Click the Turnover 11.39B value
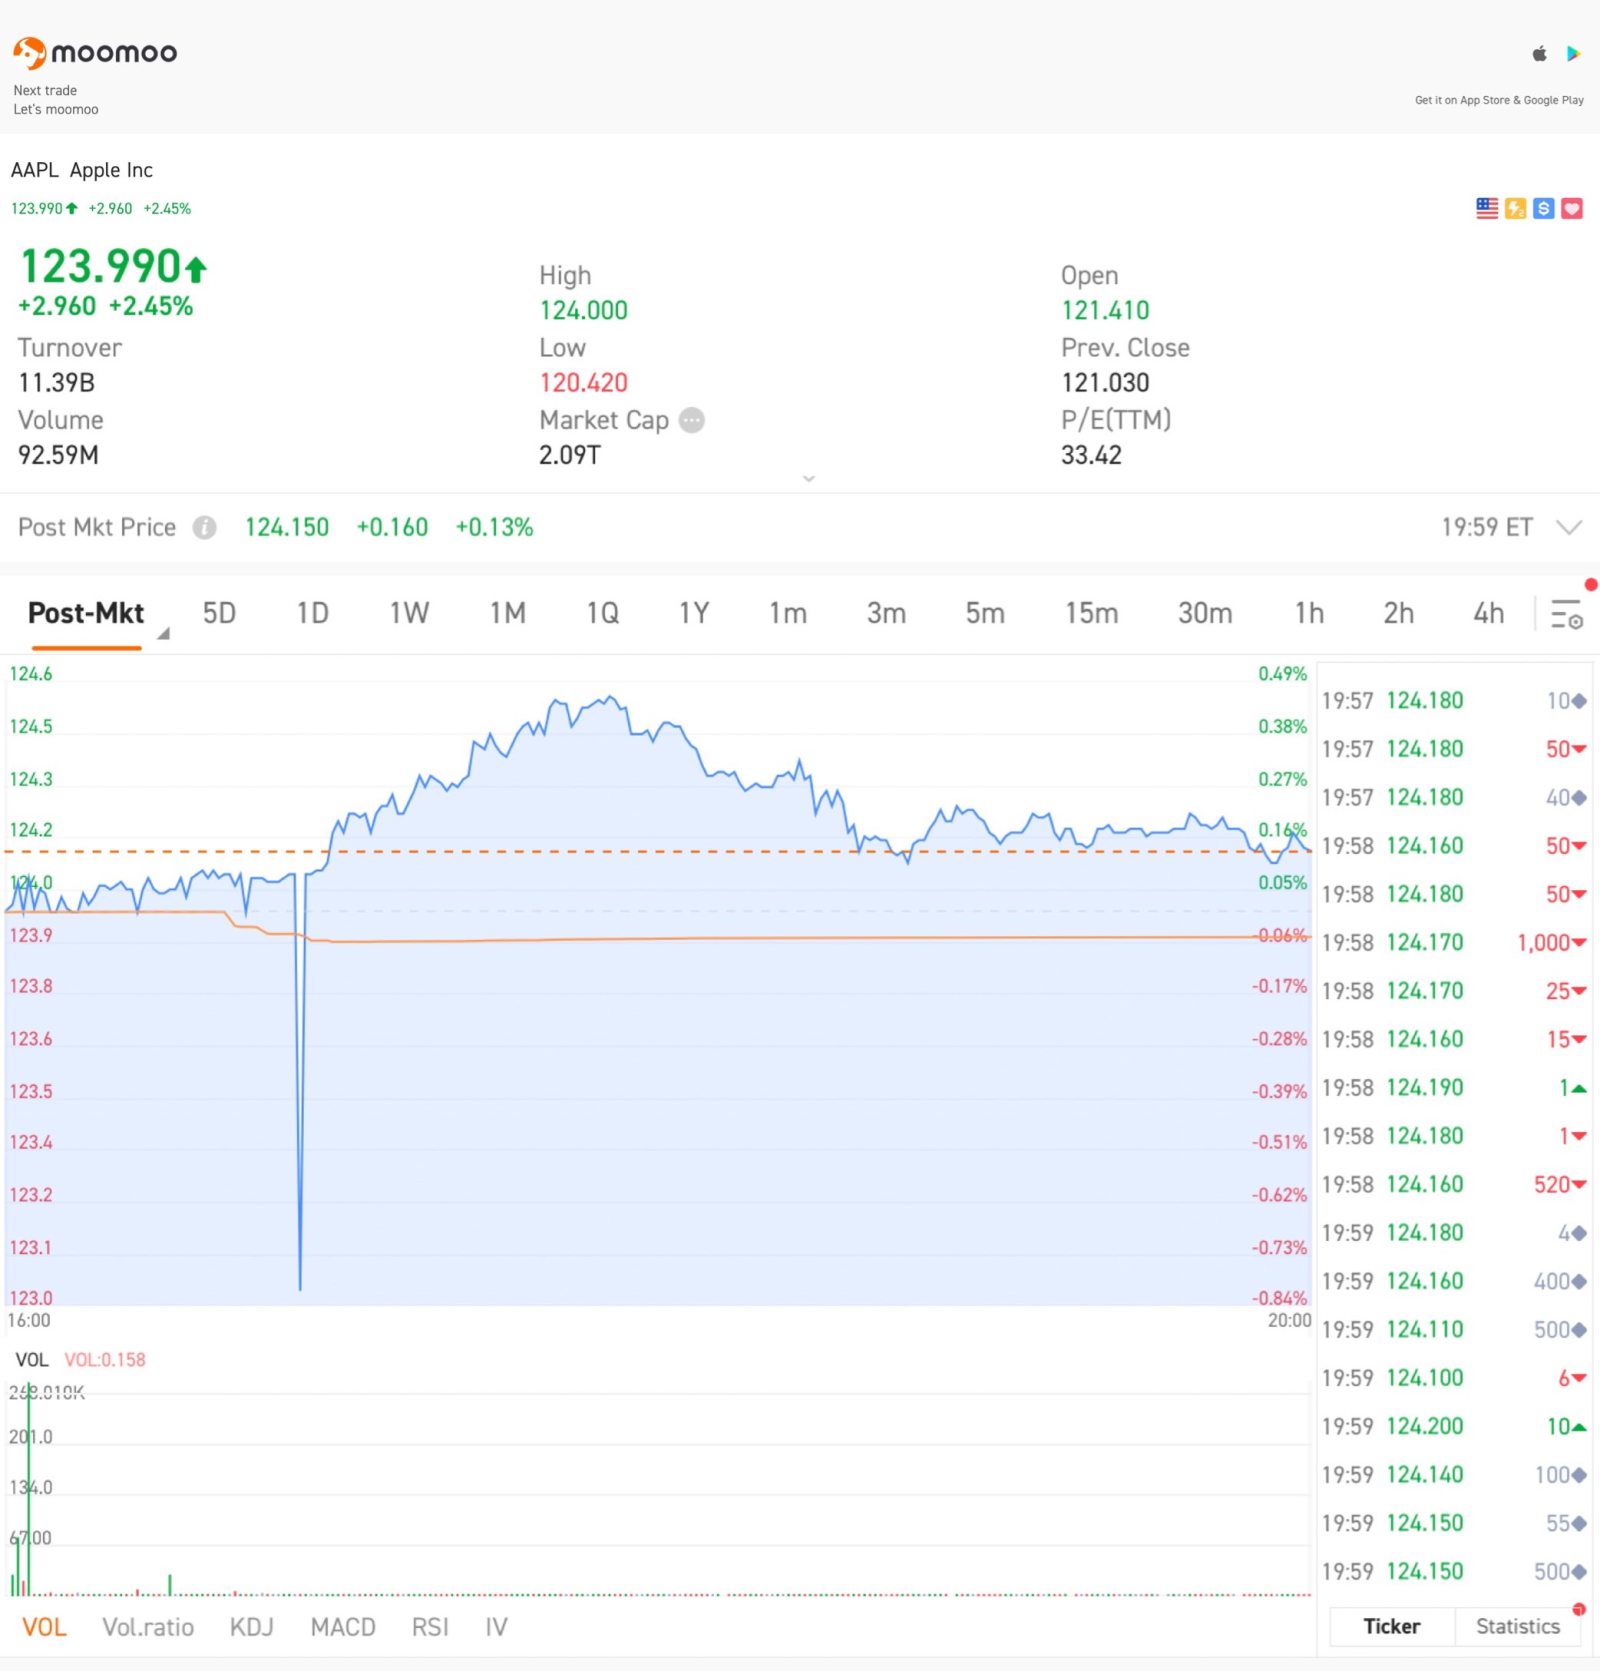The height and width of the screenshot is (1671, 1600). coord(56,383)
